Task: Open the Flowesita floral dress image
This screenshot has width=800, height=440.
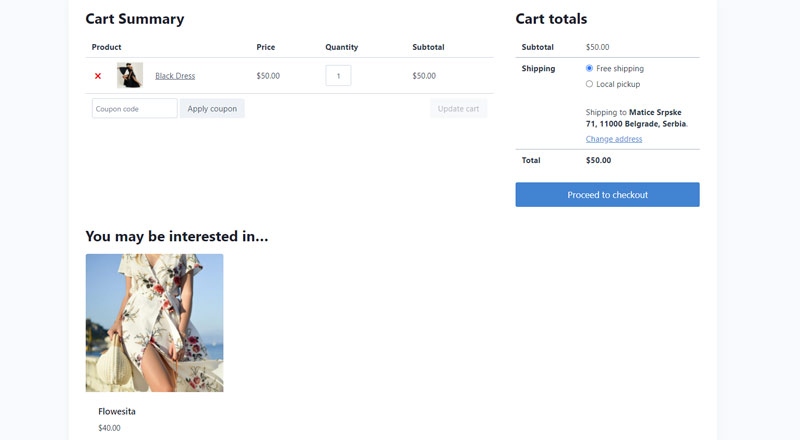Action: point(155,323)
